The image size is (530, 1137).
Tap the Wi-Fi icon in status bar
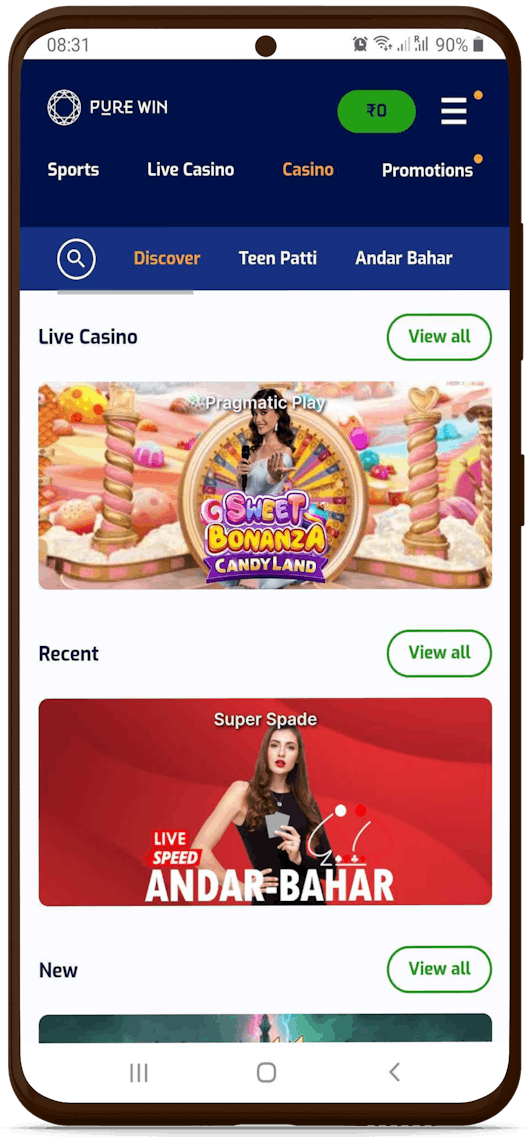[383, 44]
